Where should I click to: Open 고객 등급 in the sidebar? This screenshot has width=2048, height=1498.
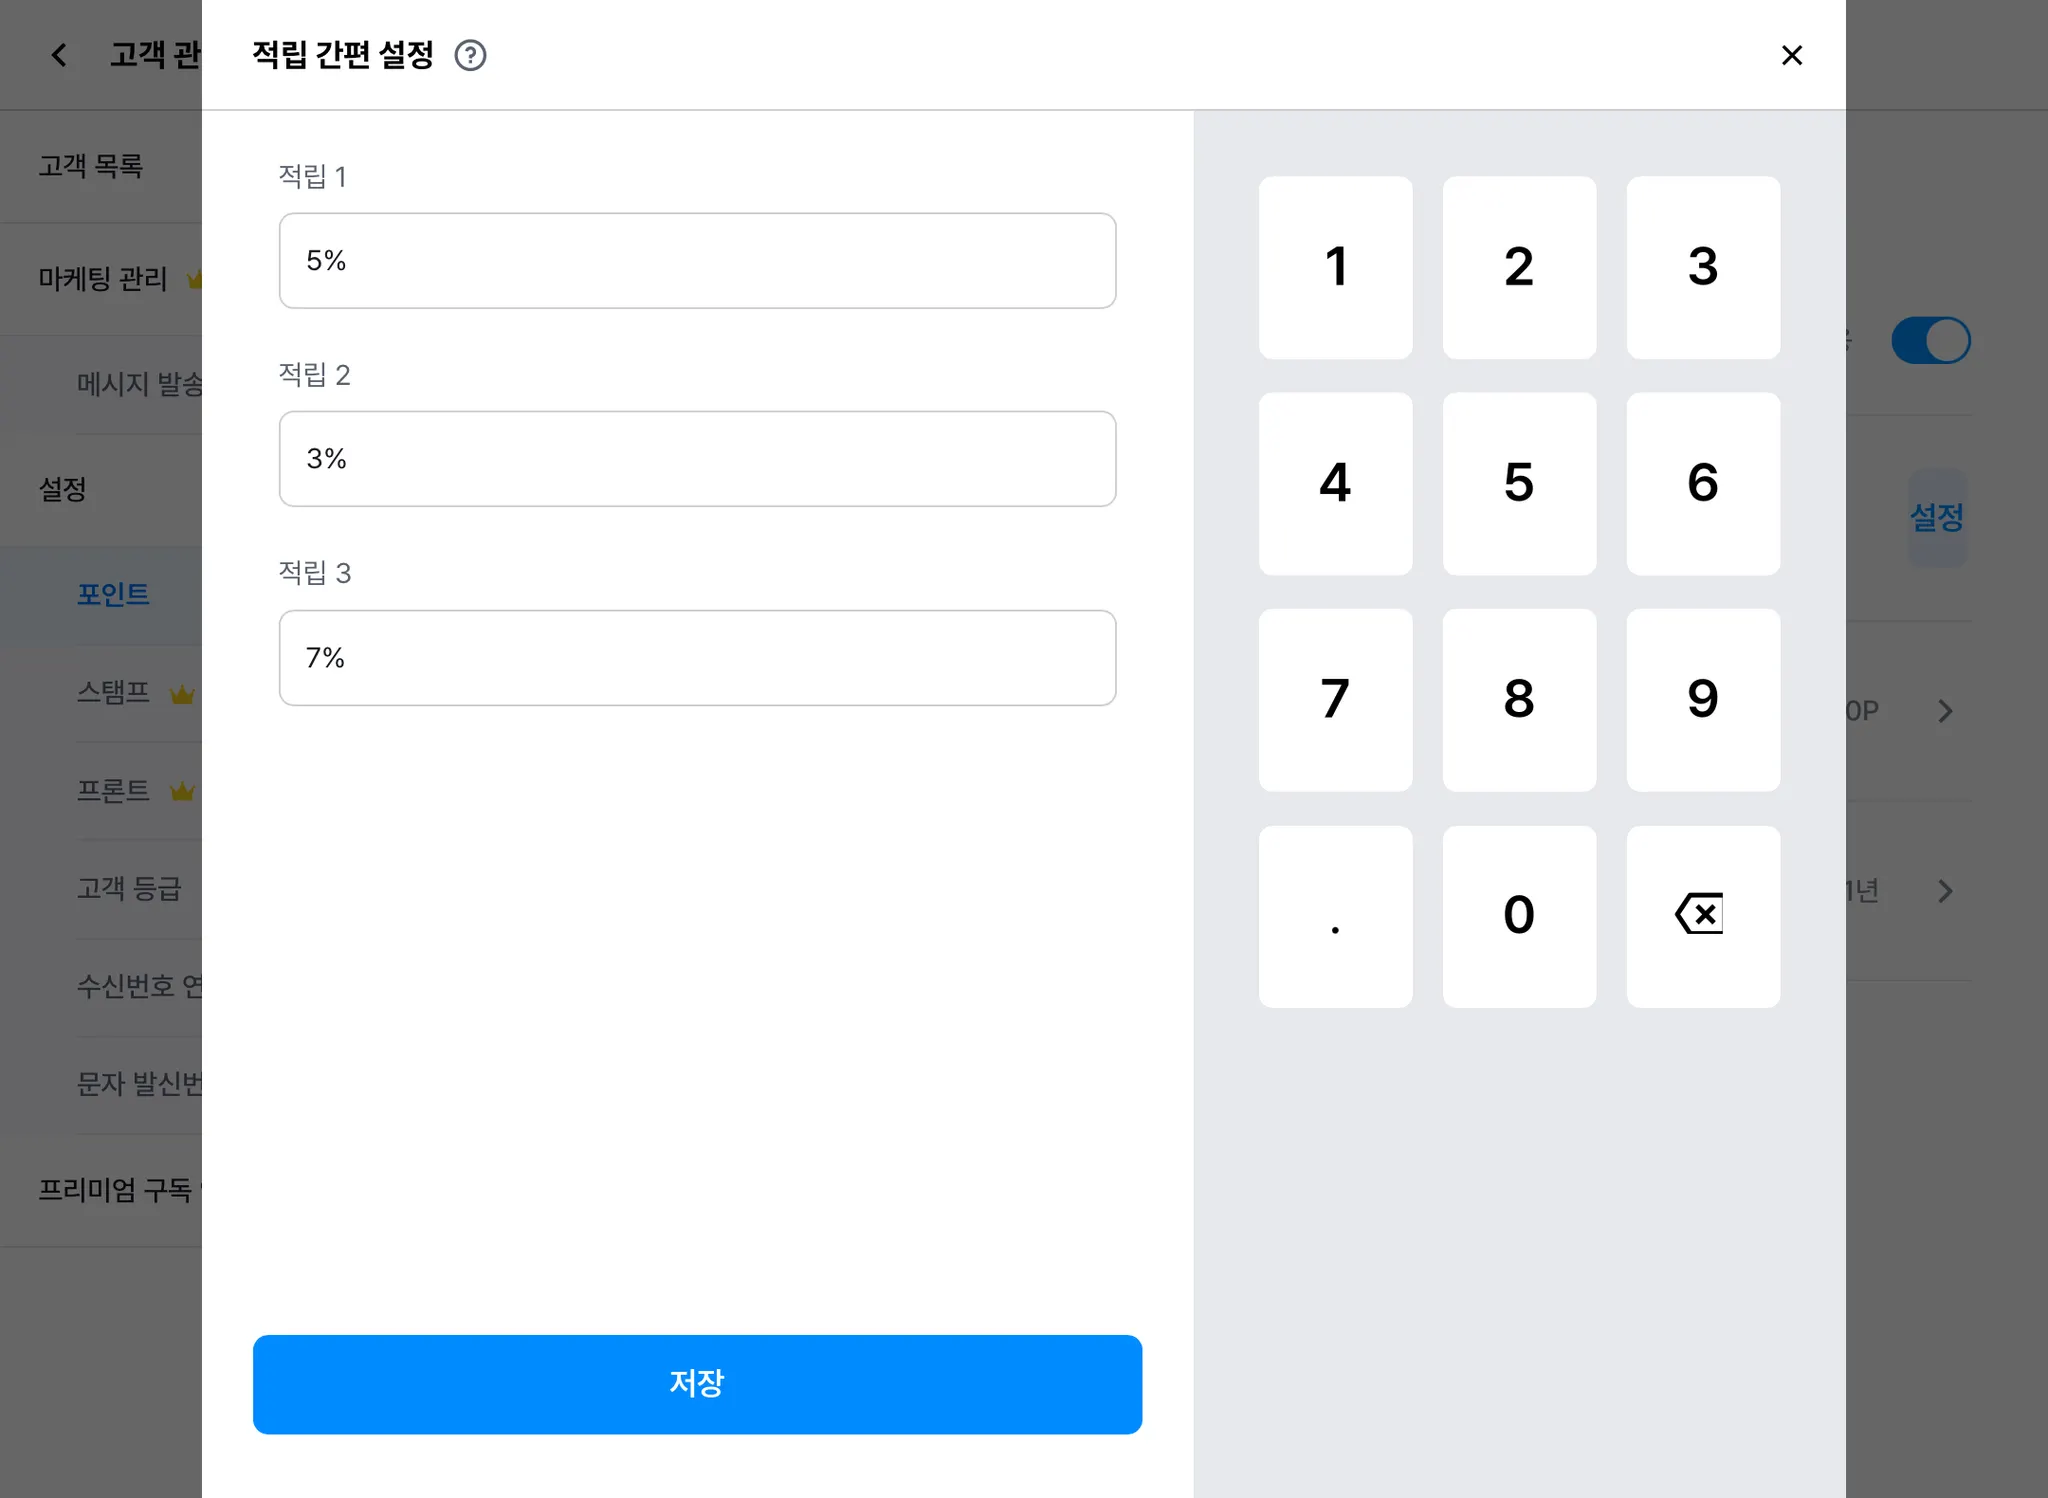click(129, 888)
